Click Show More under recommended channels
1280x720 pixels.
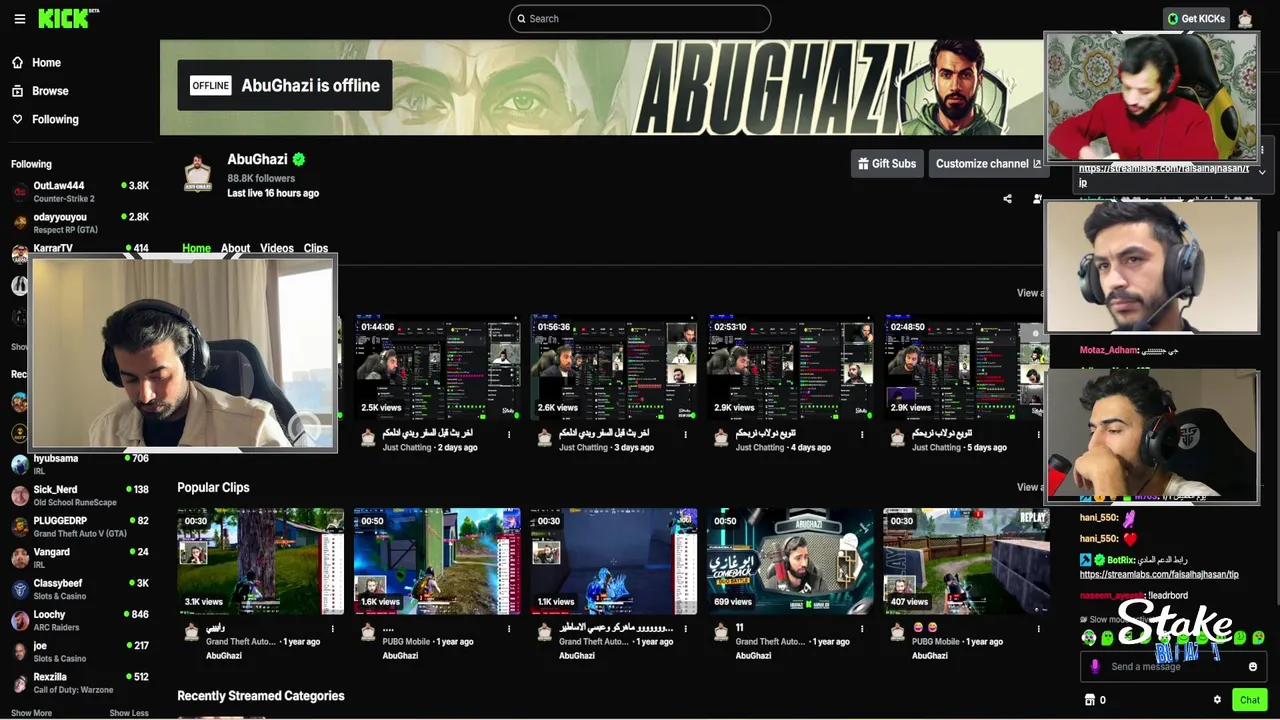31,713
